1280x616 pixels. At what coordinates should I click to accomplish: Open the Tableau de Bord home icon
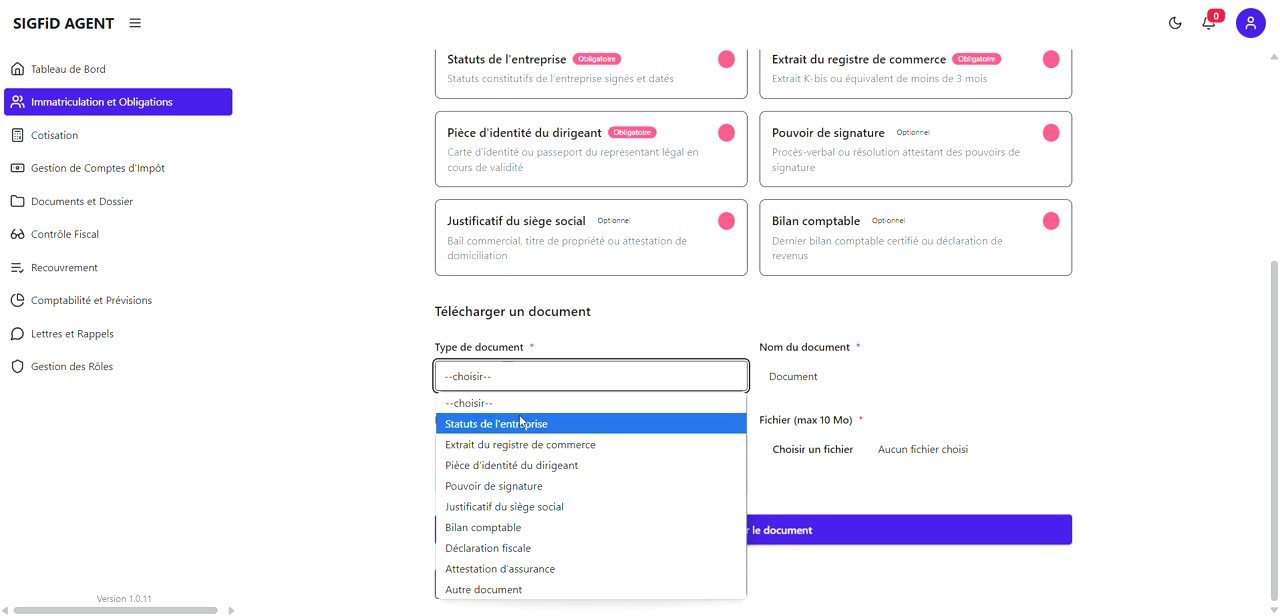pos(18,68)
